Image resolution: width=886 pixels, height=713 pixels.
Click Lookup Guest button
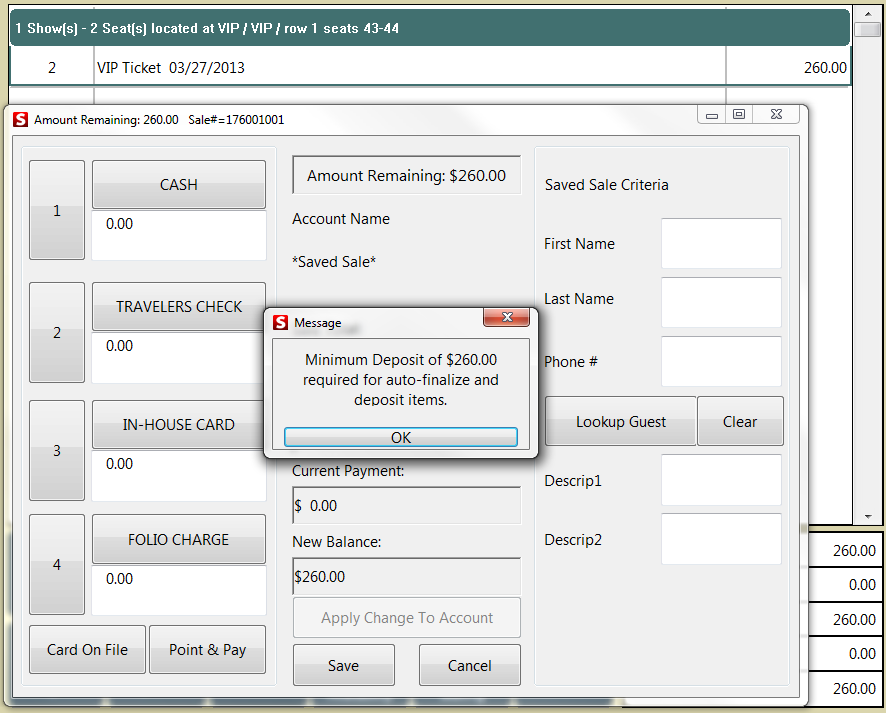point(620,422)
